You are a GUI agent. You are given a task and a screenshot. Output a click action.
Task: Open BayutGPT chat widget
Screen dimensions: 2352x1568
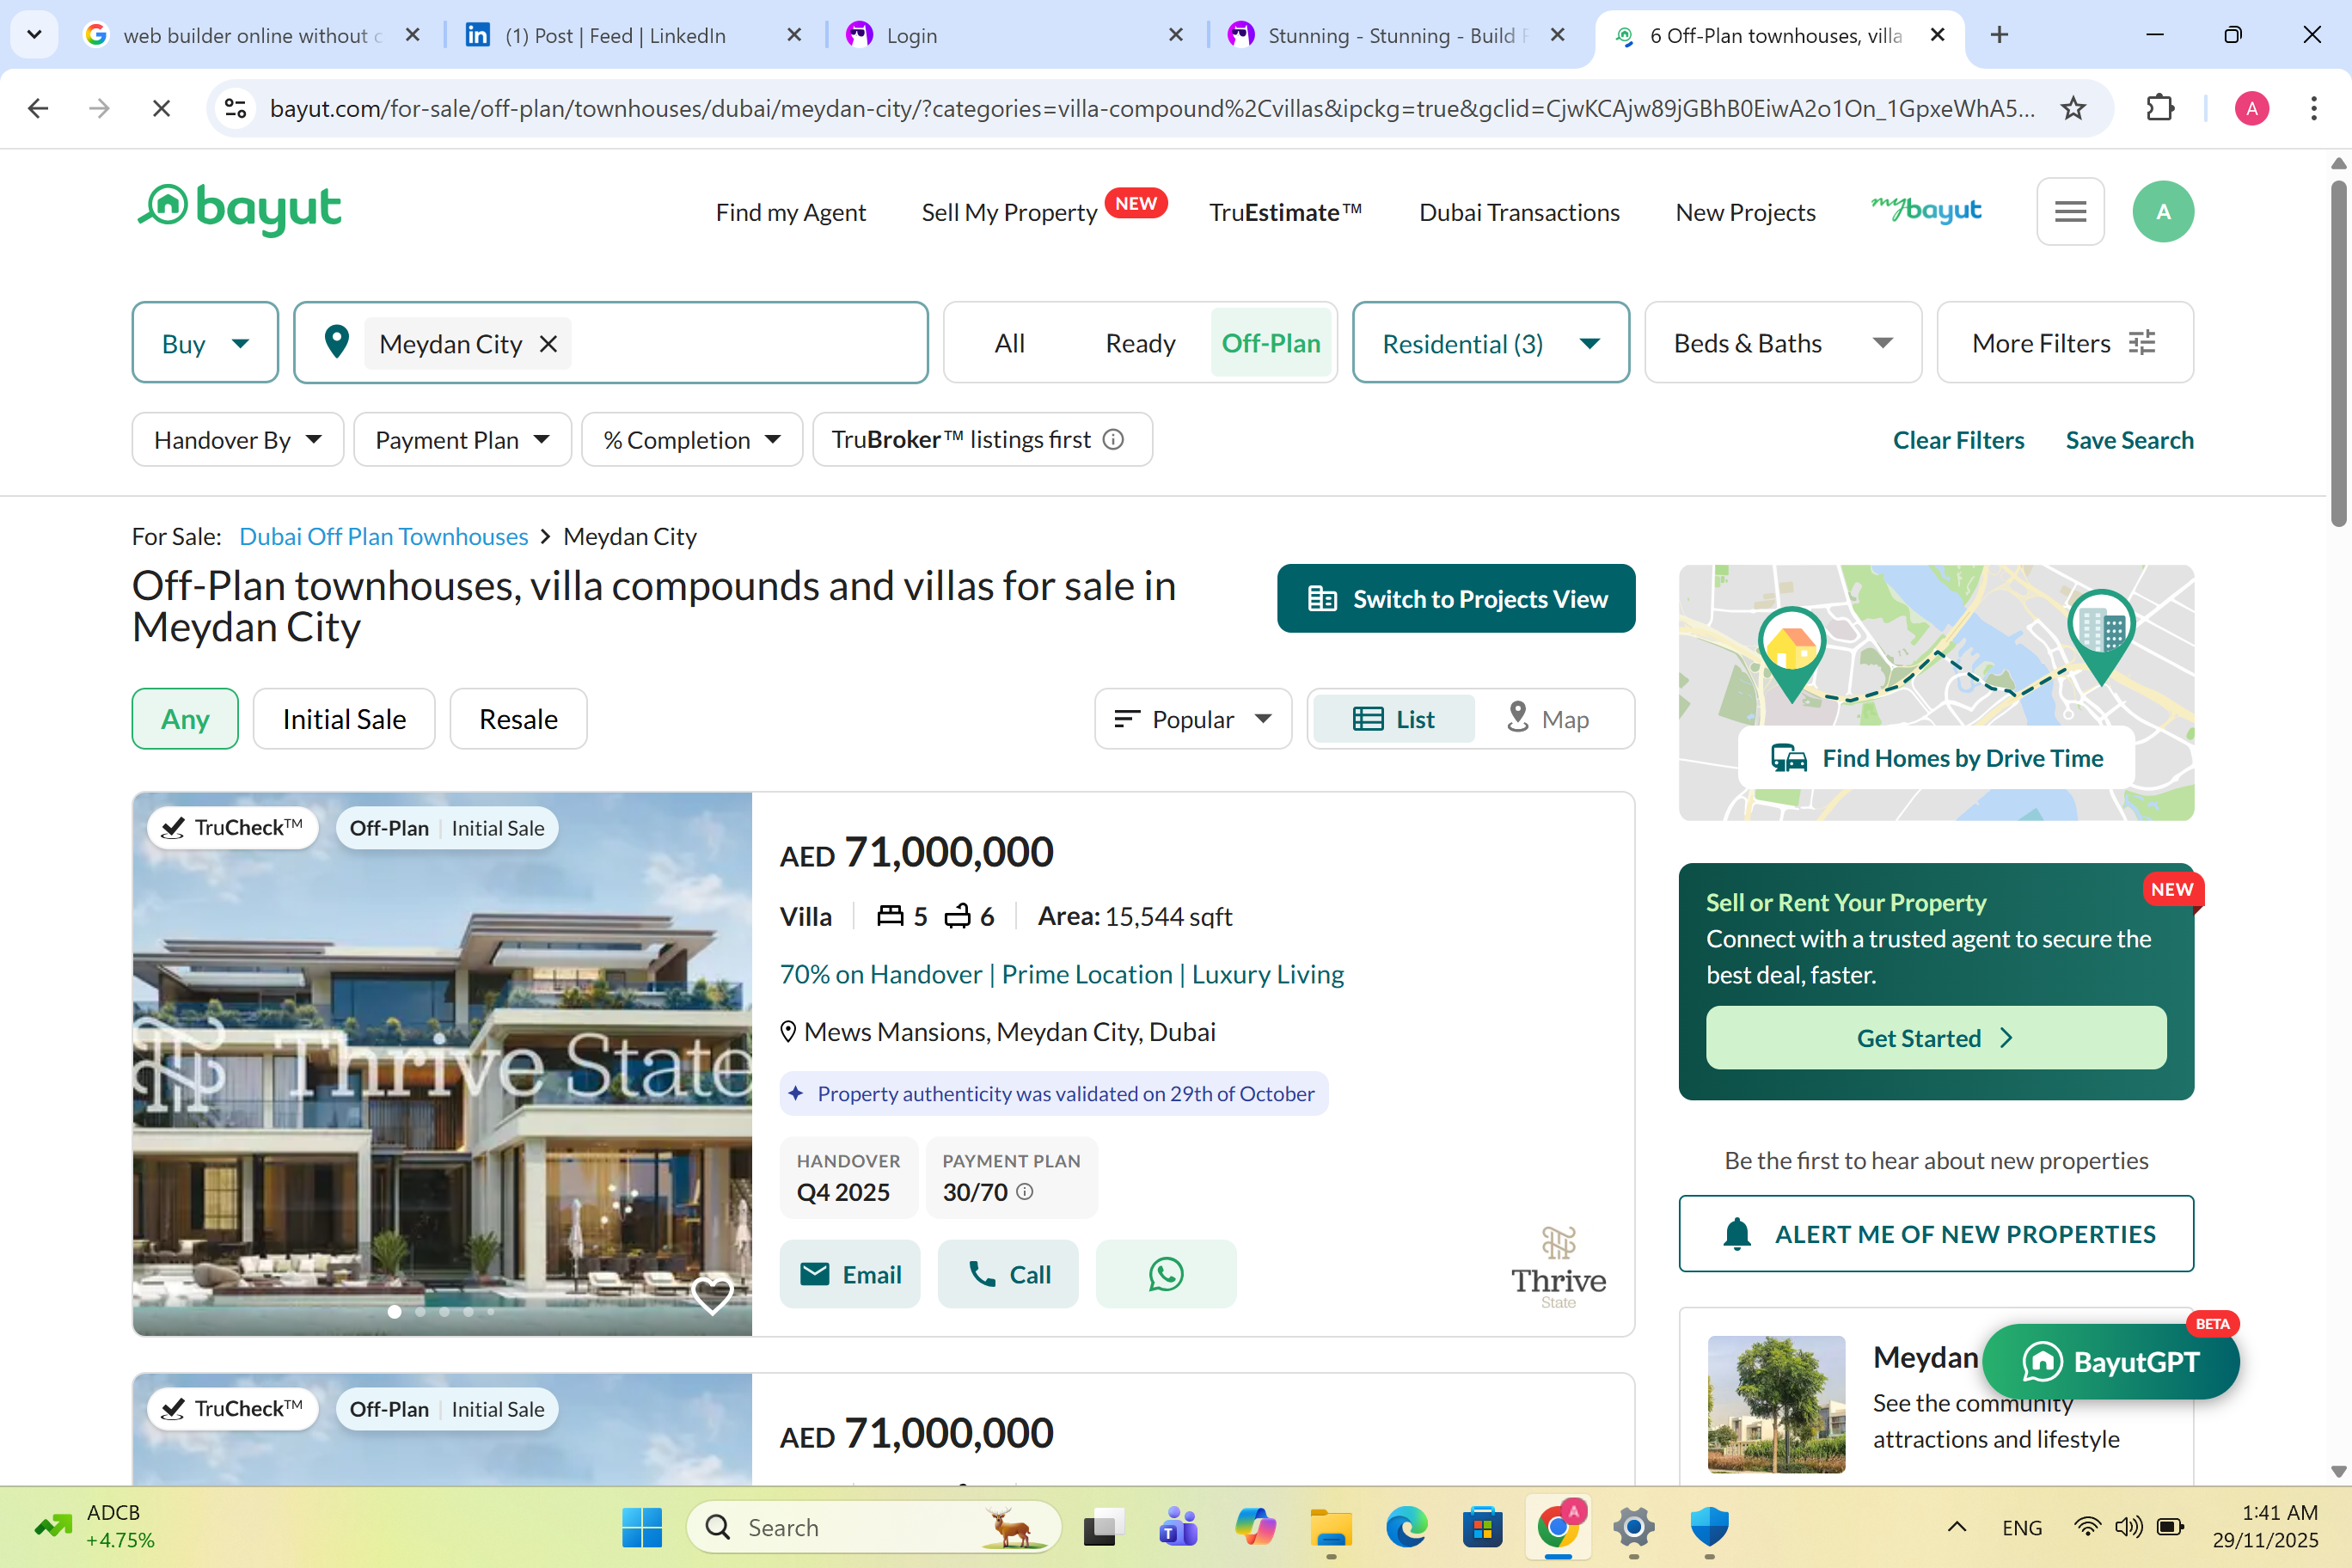2110,1361
